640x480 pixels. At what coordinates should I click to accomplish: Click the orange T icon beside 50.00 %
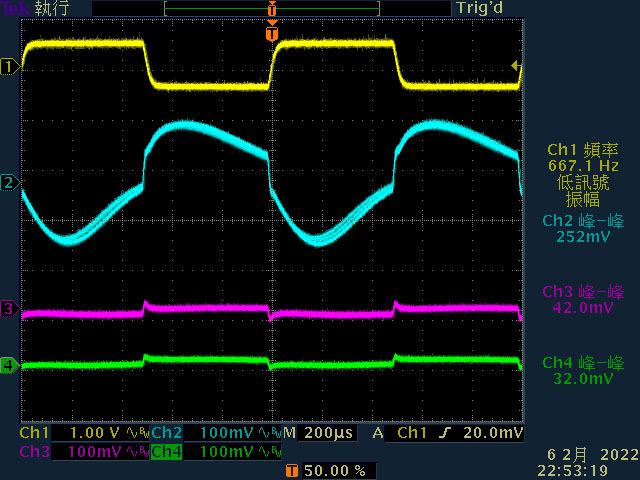(x=291, y=471)
